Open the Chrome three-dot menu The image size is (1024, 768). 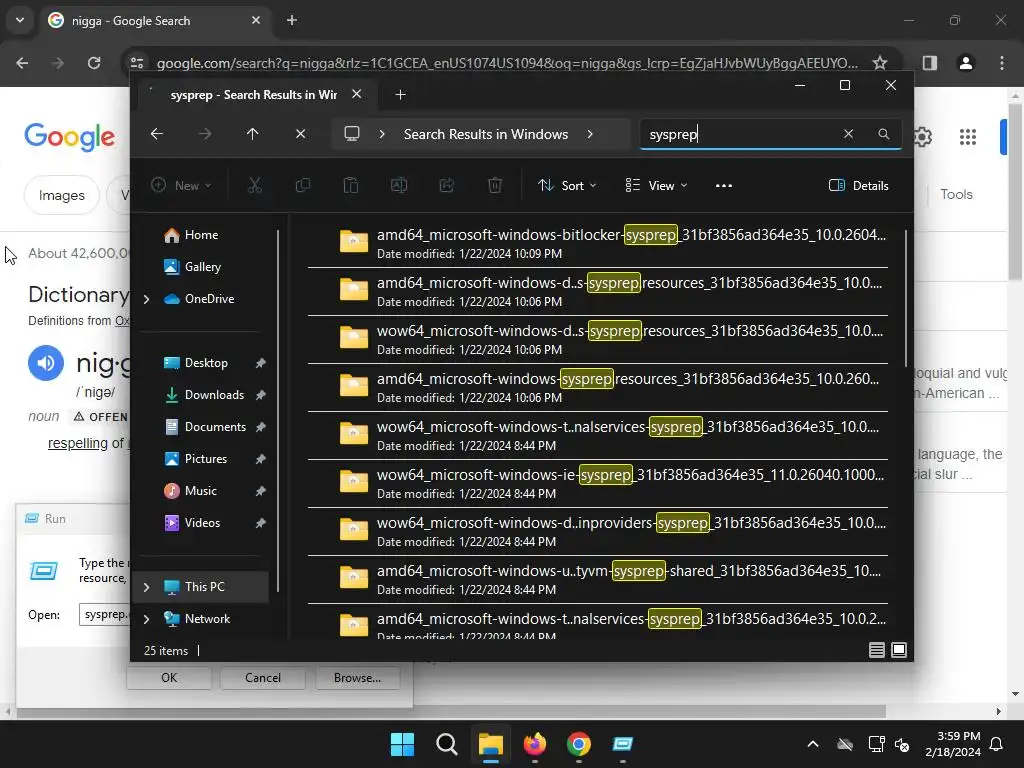(1002, 63)
